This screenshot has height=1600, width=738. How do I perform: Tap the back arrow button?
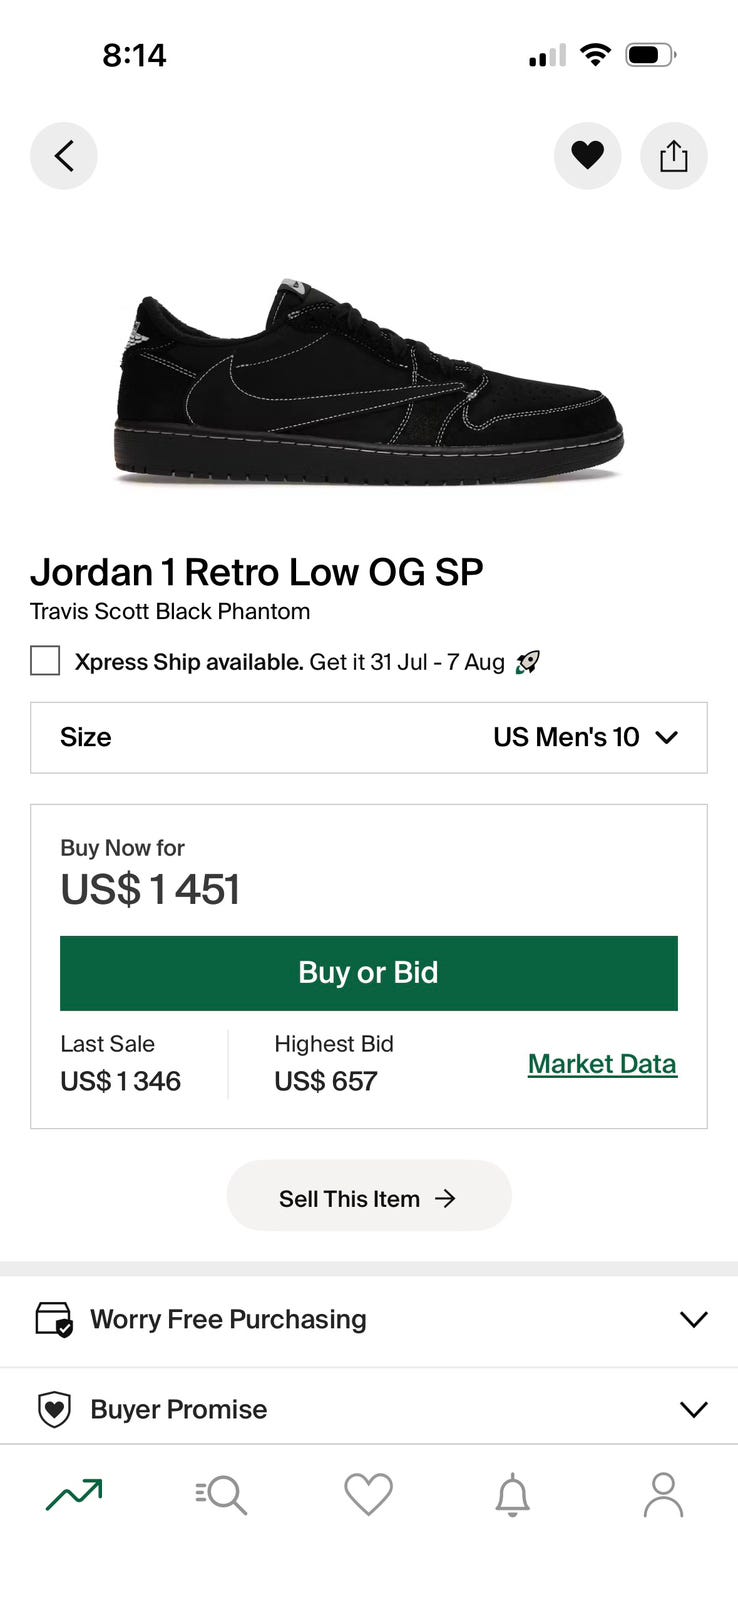[64, 156]
